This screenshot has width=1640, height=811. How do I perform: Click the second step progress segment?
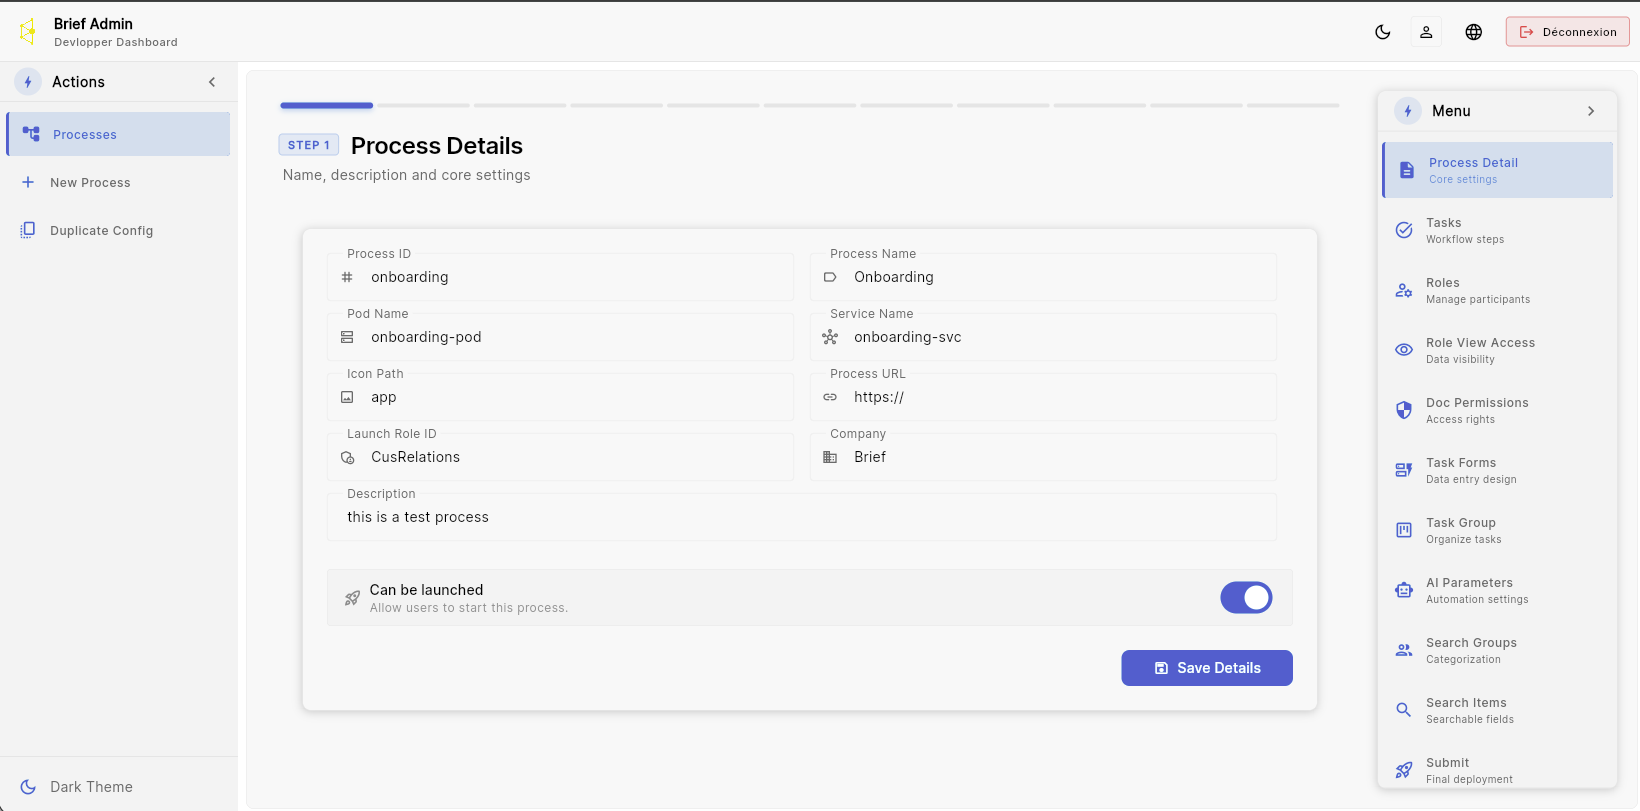tap(423, 105)
